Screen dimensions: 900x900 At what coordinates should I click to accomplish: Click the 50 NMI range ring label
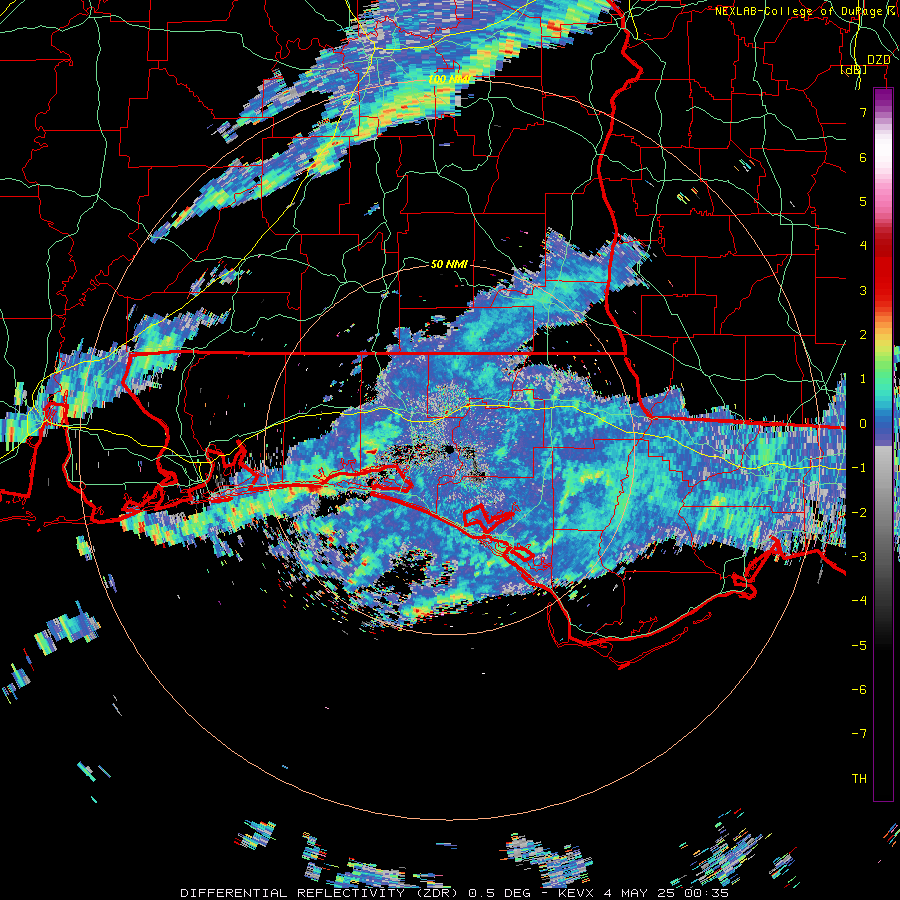(449, 264)
